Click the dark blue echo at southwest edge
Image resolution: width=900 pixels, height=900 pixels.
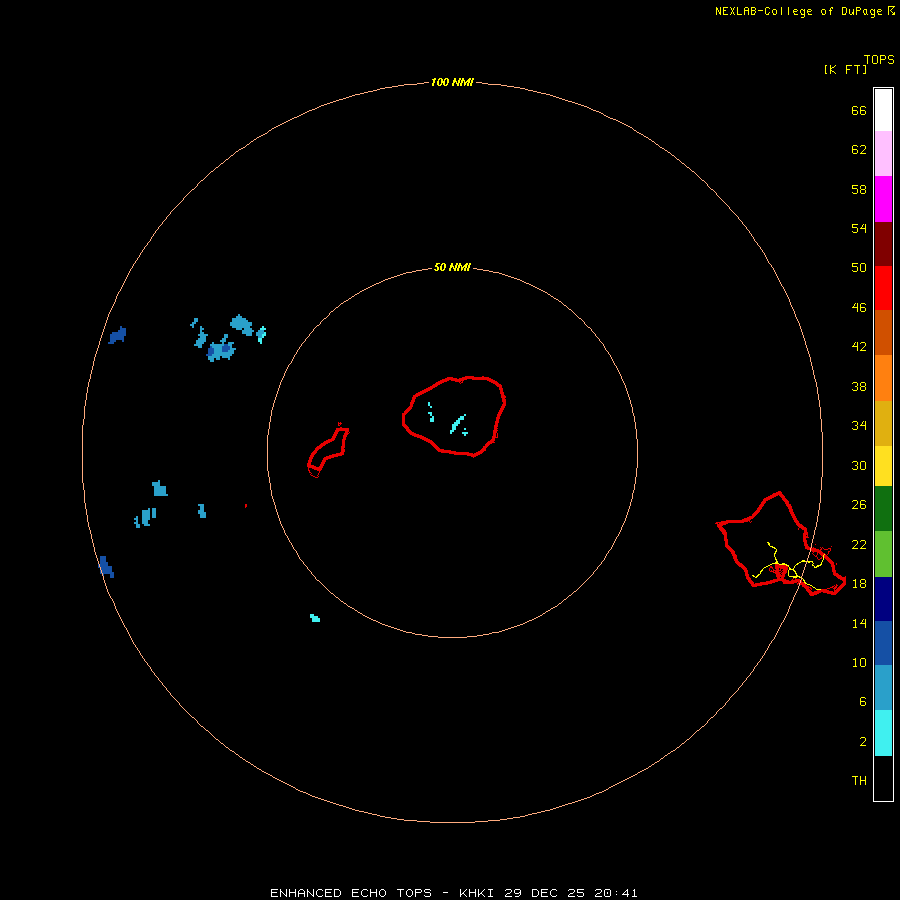click(106, 567)
